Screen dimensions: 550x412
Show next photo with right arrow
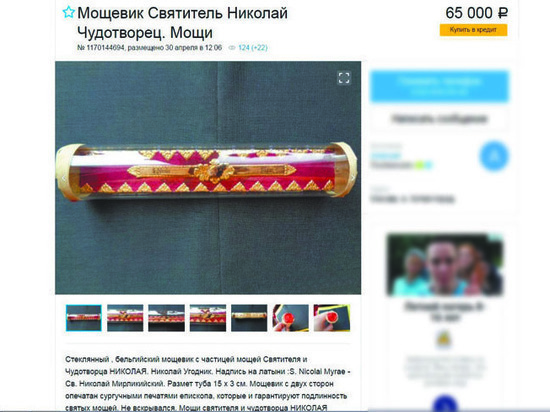tap(353, 178)
